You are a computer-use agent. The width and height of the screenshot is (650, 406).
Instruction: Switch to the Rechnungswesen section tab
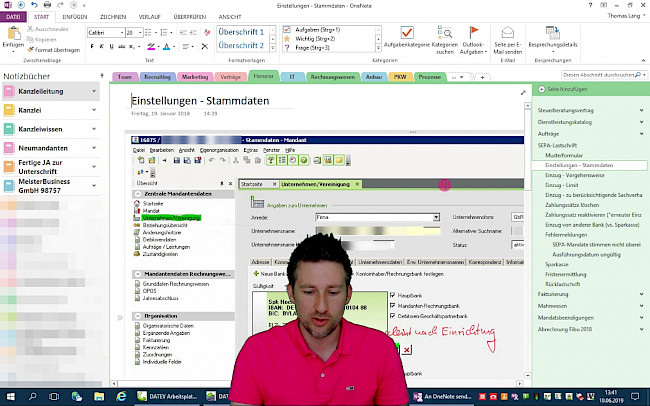[x=333, y=76]
